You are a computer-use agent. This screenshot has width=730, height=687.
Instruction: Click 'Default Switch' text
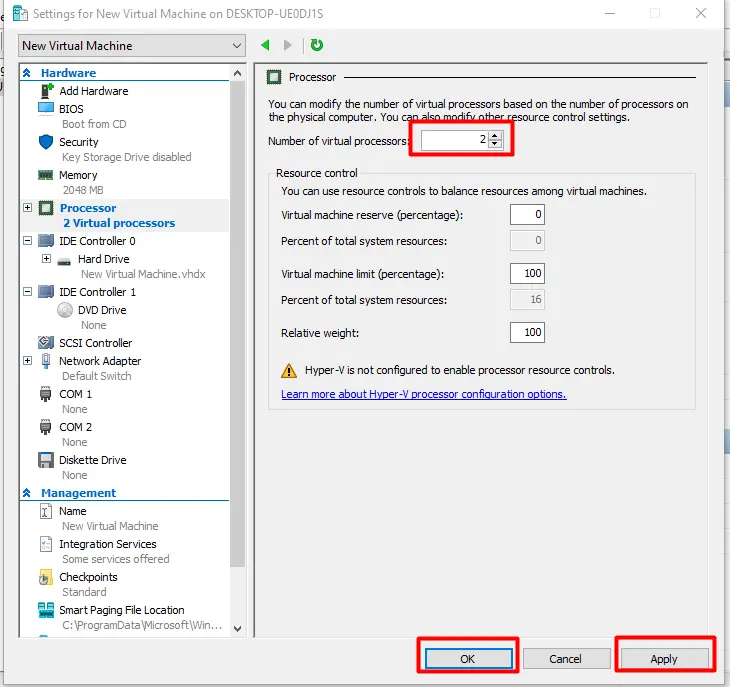pyautogui.click(x=97, y=376)
